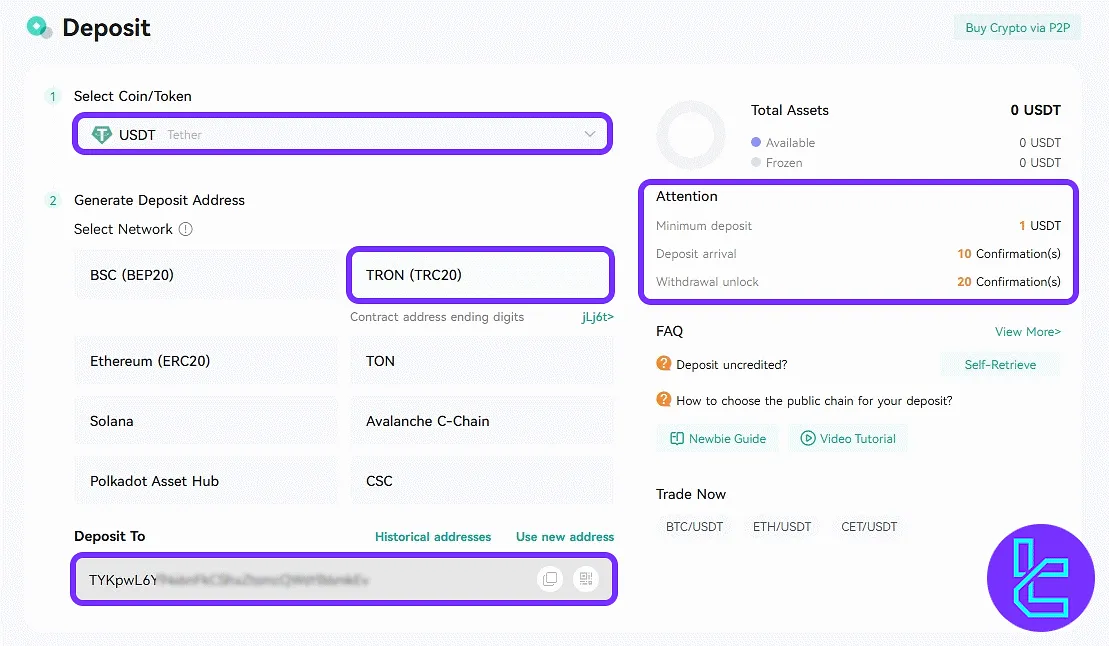Trade the BTC/USDT pair
Viewport: 1109px width, 646px height.
(x=695, y=526)
